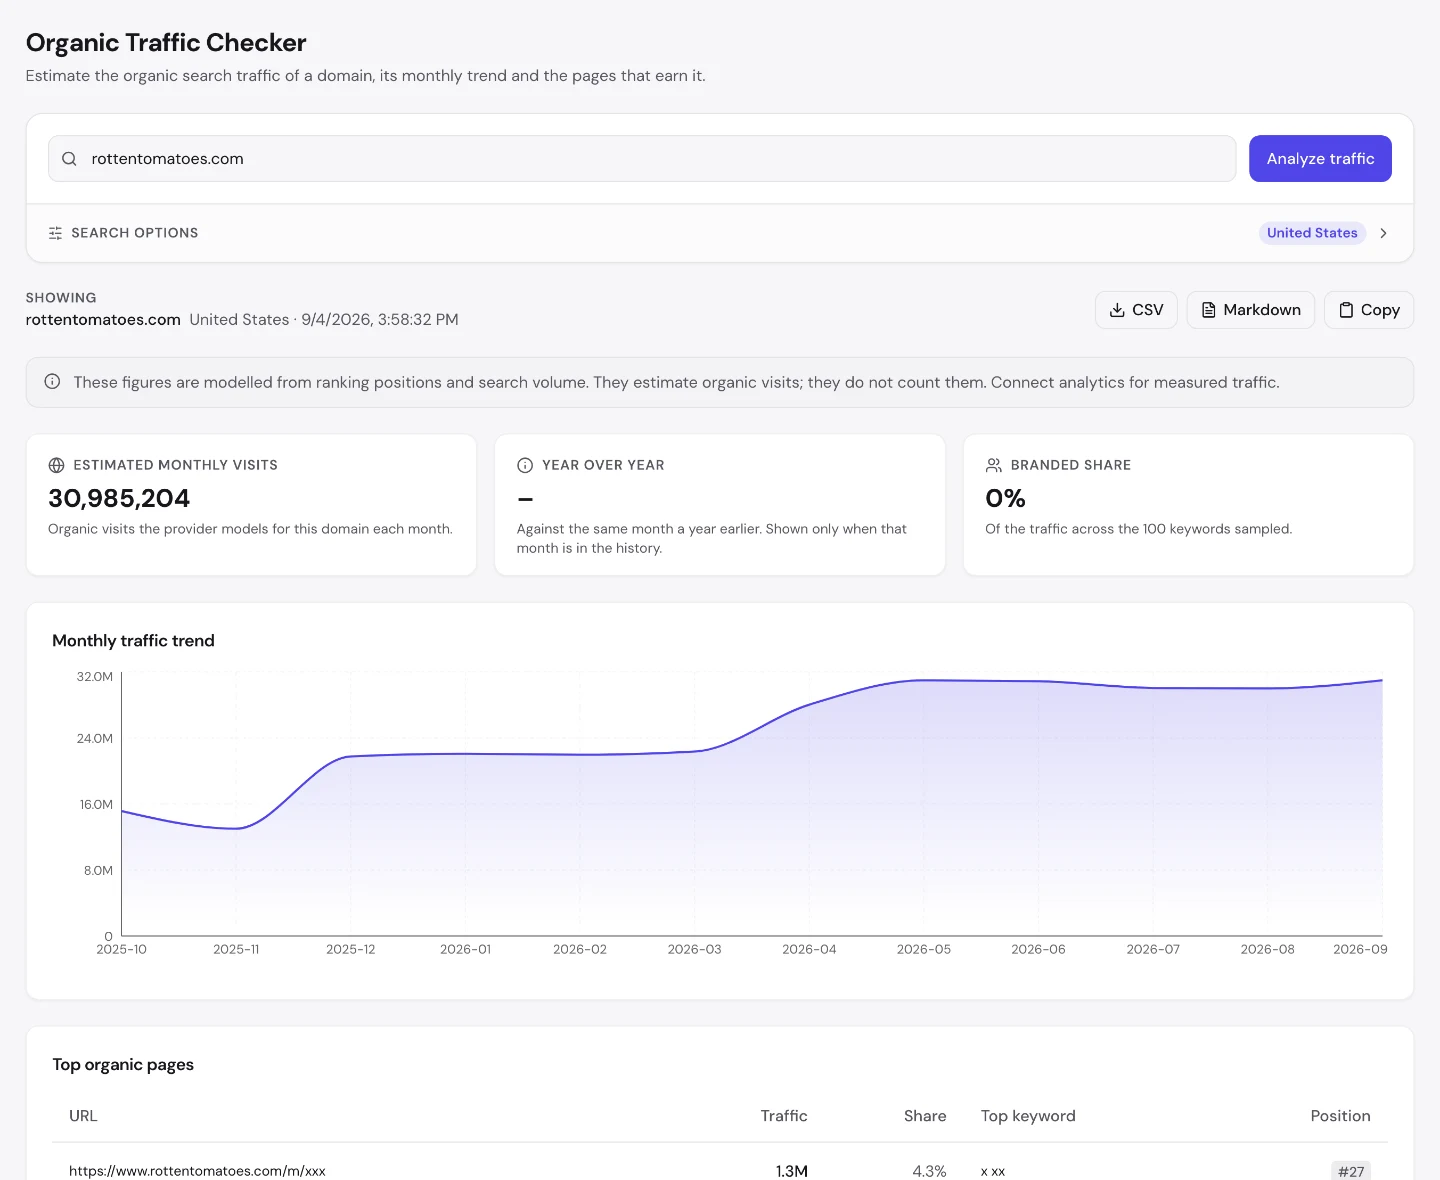Click the Position column header
The image size is (1440, 1180).
[1340, 1116]
